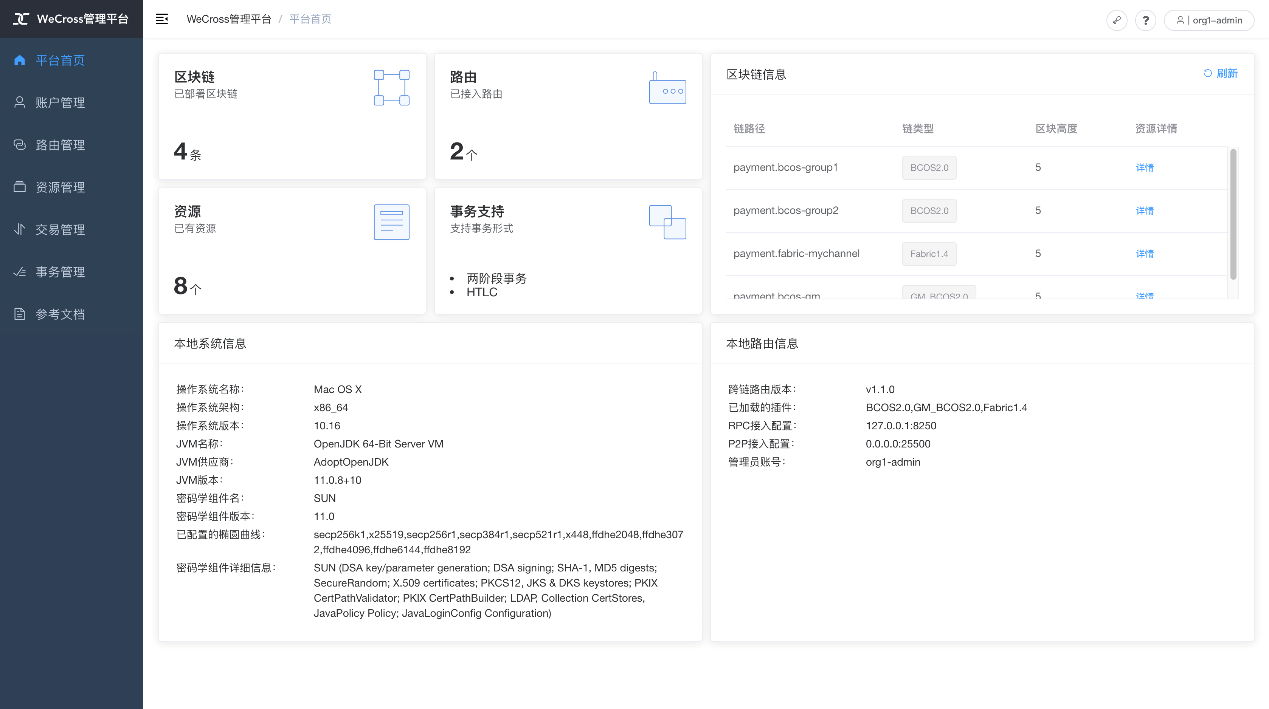Click HTLC list item

tap(482, 292)
